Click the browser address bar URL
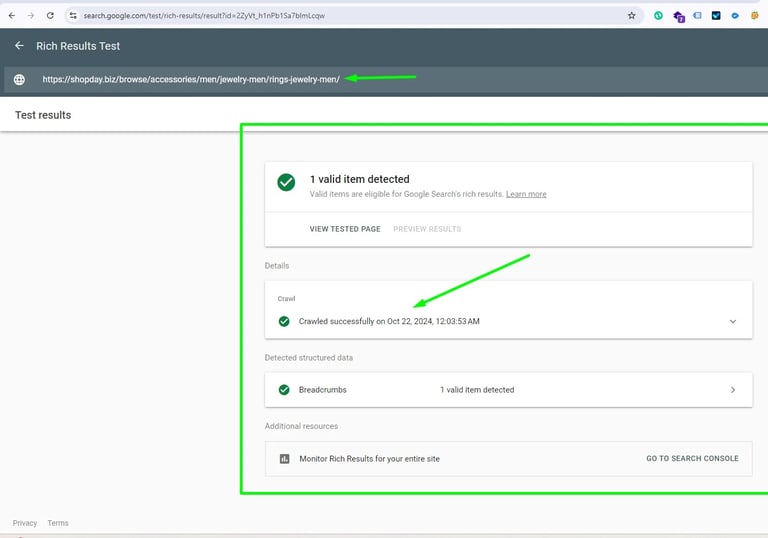The height and width of the screenshot is (538, 768). click(204, 16)
